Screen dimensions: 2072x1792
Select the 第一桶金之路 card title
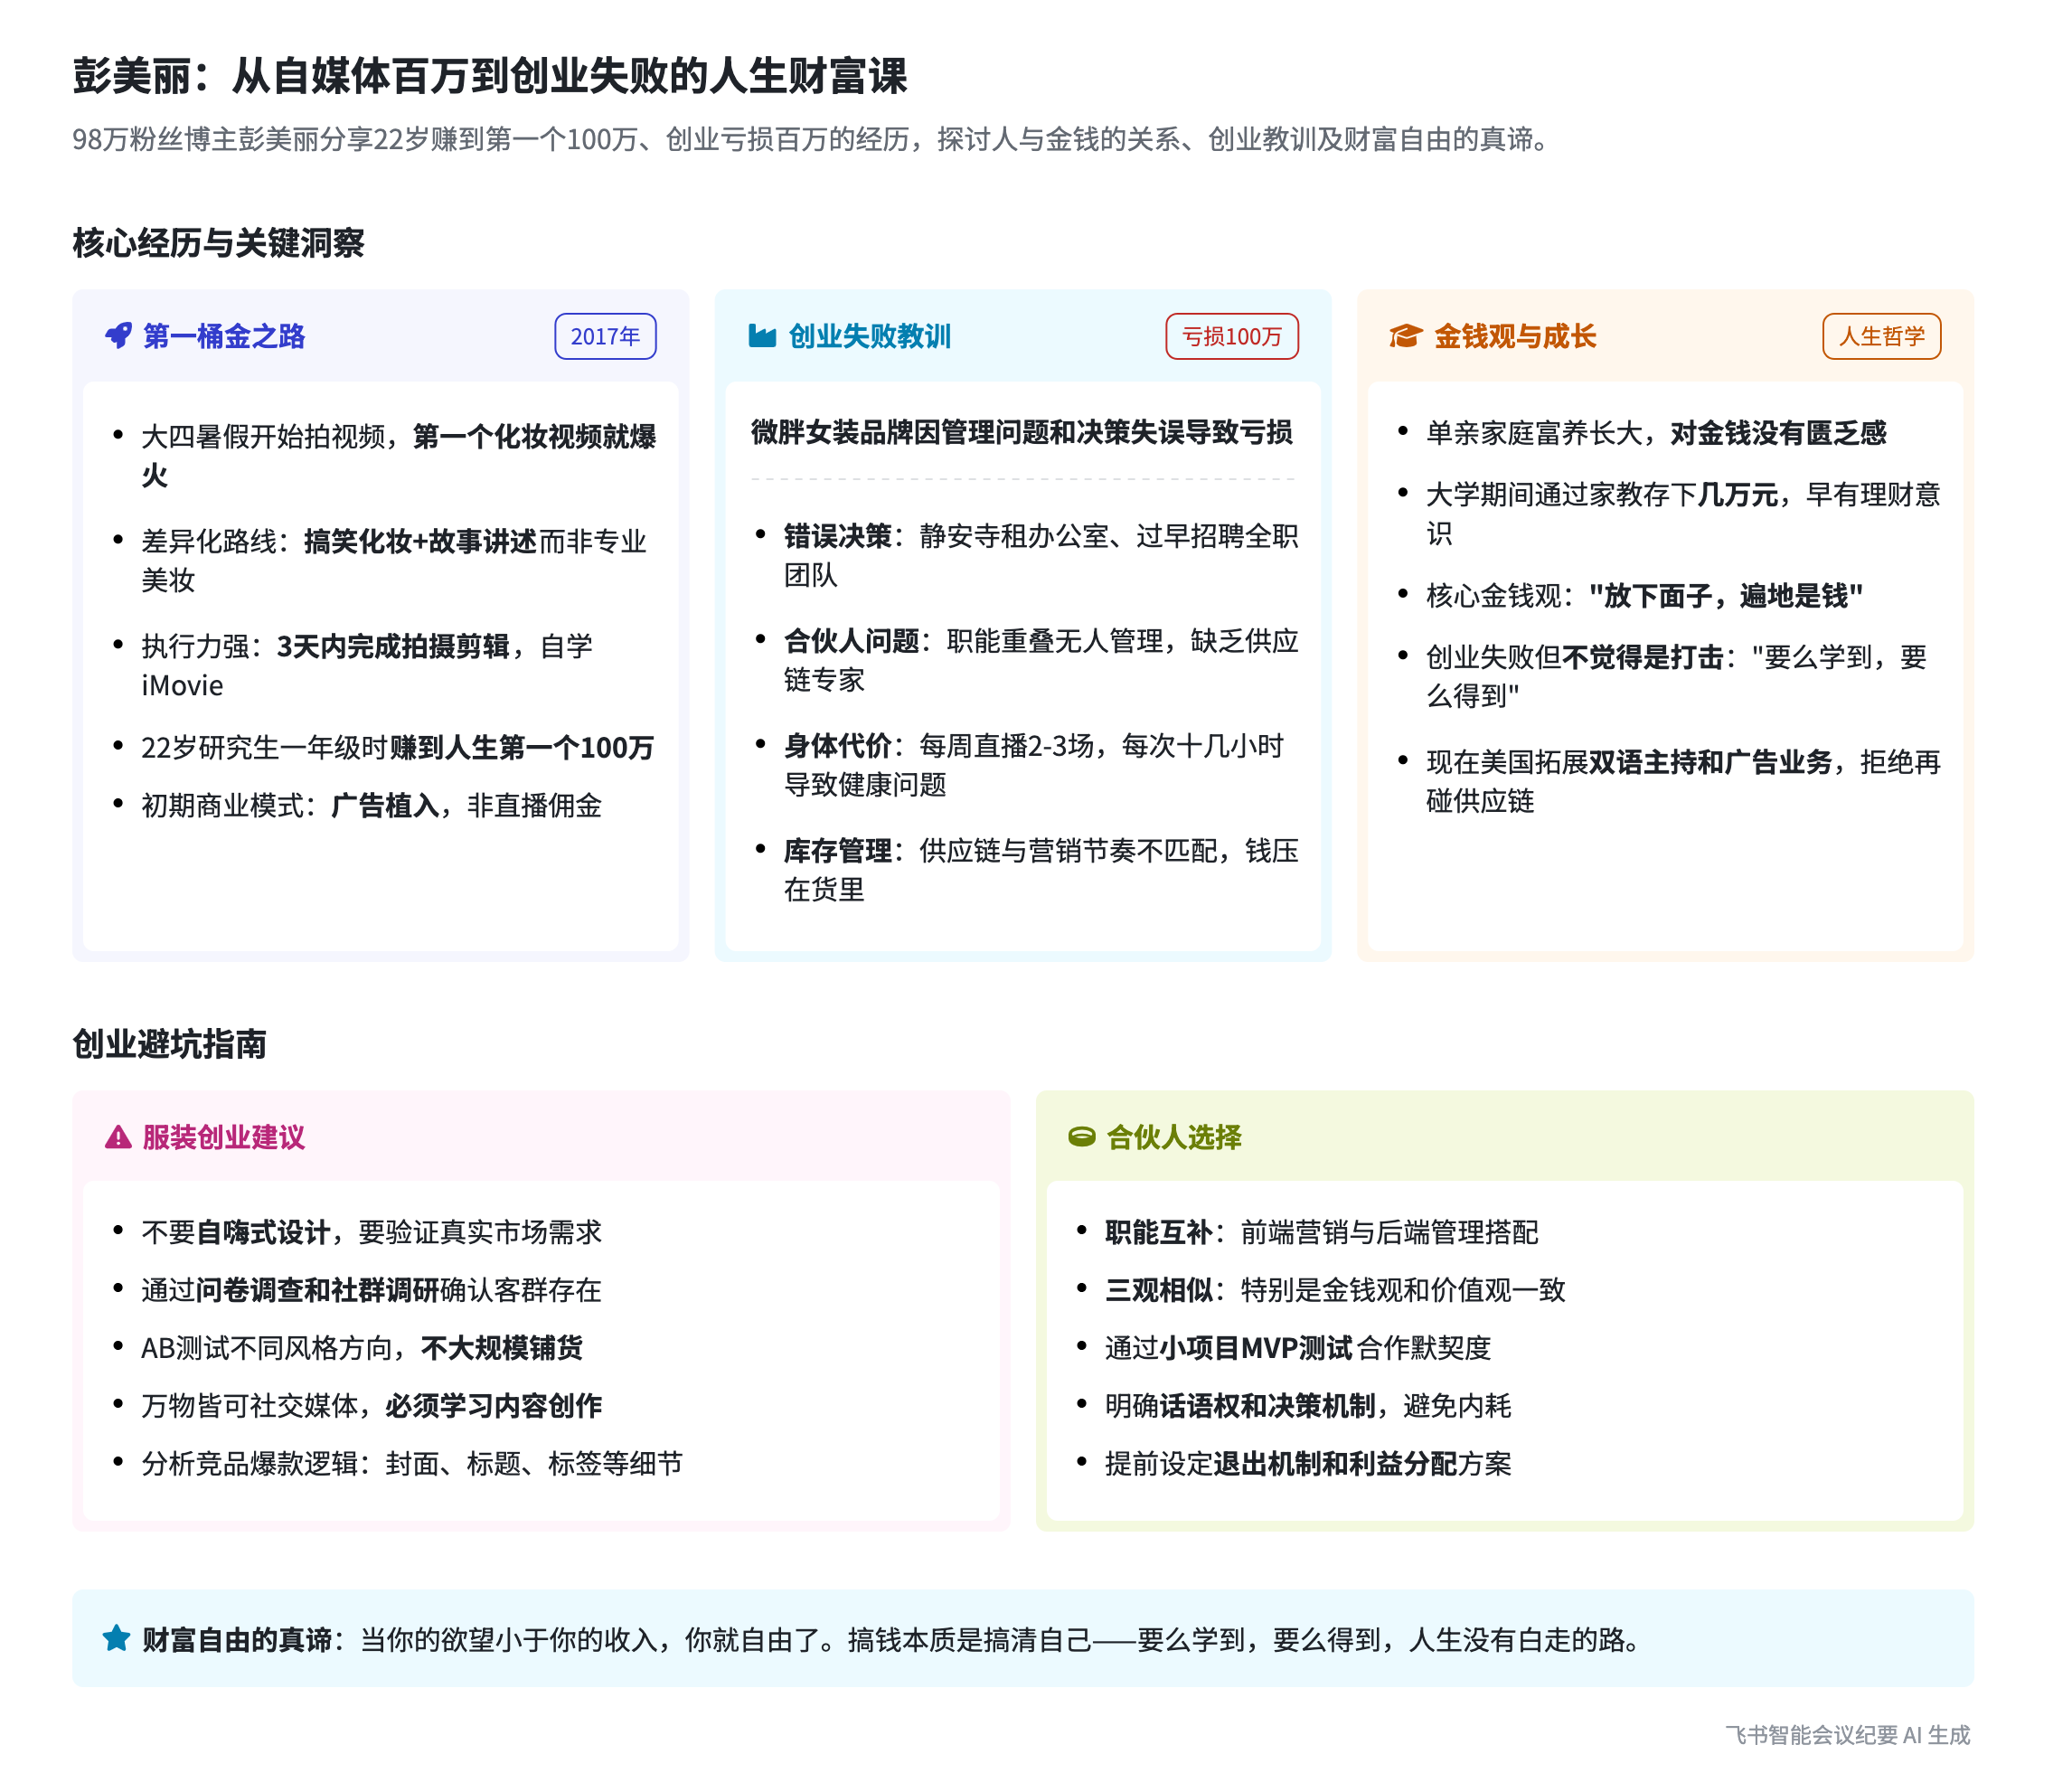click(224, 336)
